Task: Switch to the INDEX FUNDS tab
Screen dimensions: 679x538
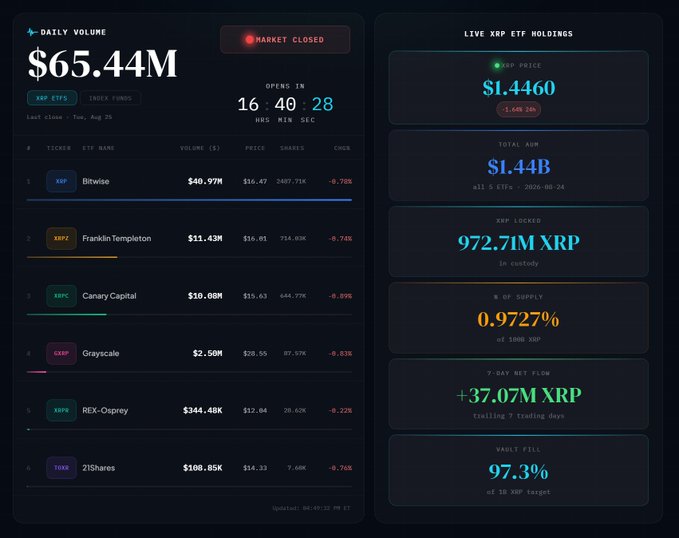Action: (110, 98)
